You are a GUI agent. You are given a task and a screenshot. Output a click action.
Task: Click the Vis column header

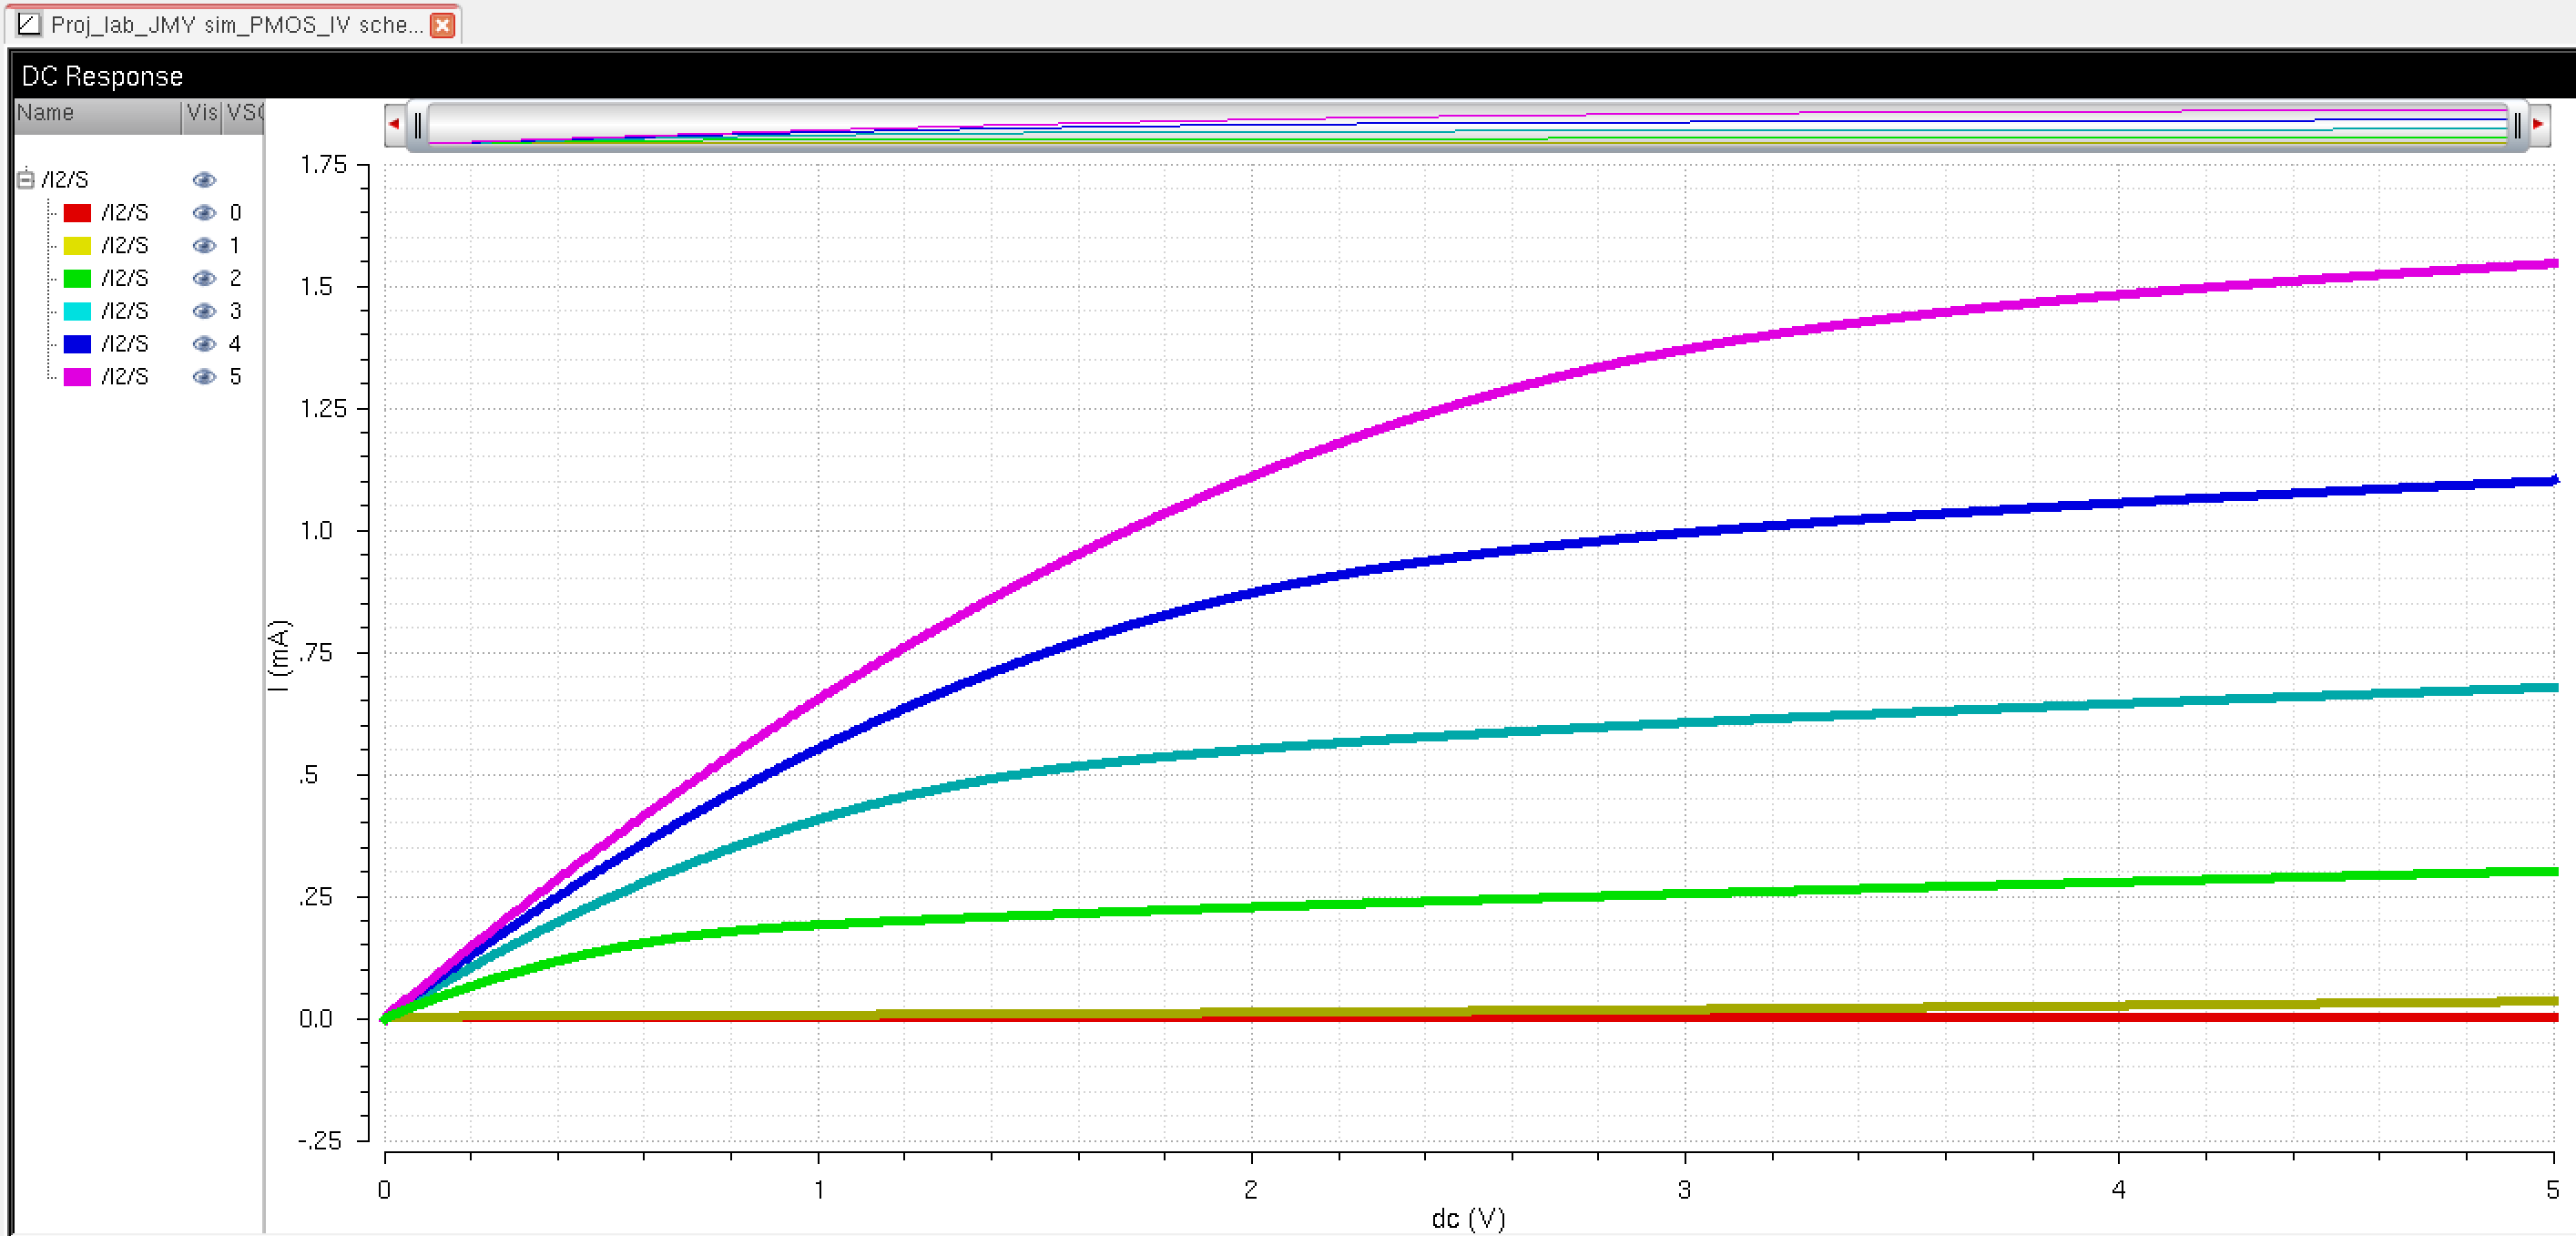click(202, 113)
